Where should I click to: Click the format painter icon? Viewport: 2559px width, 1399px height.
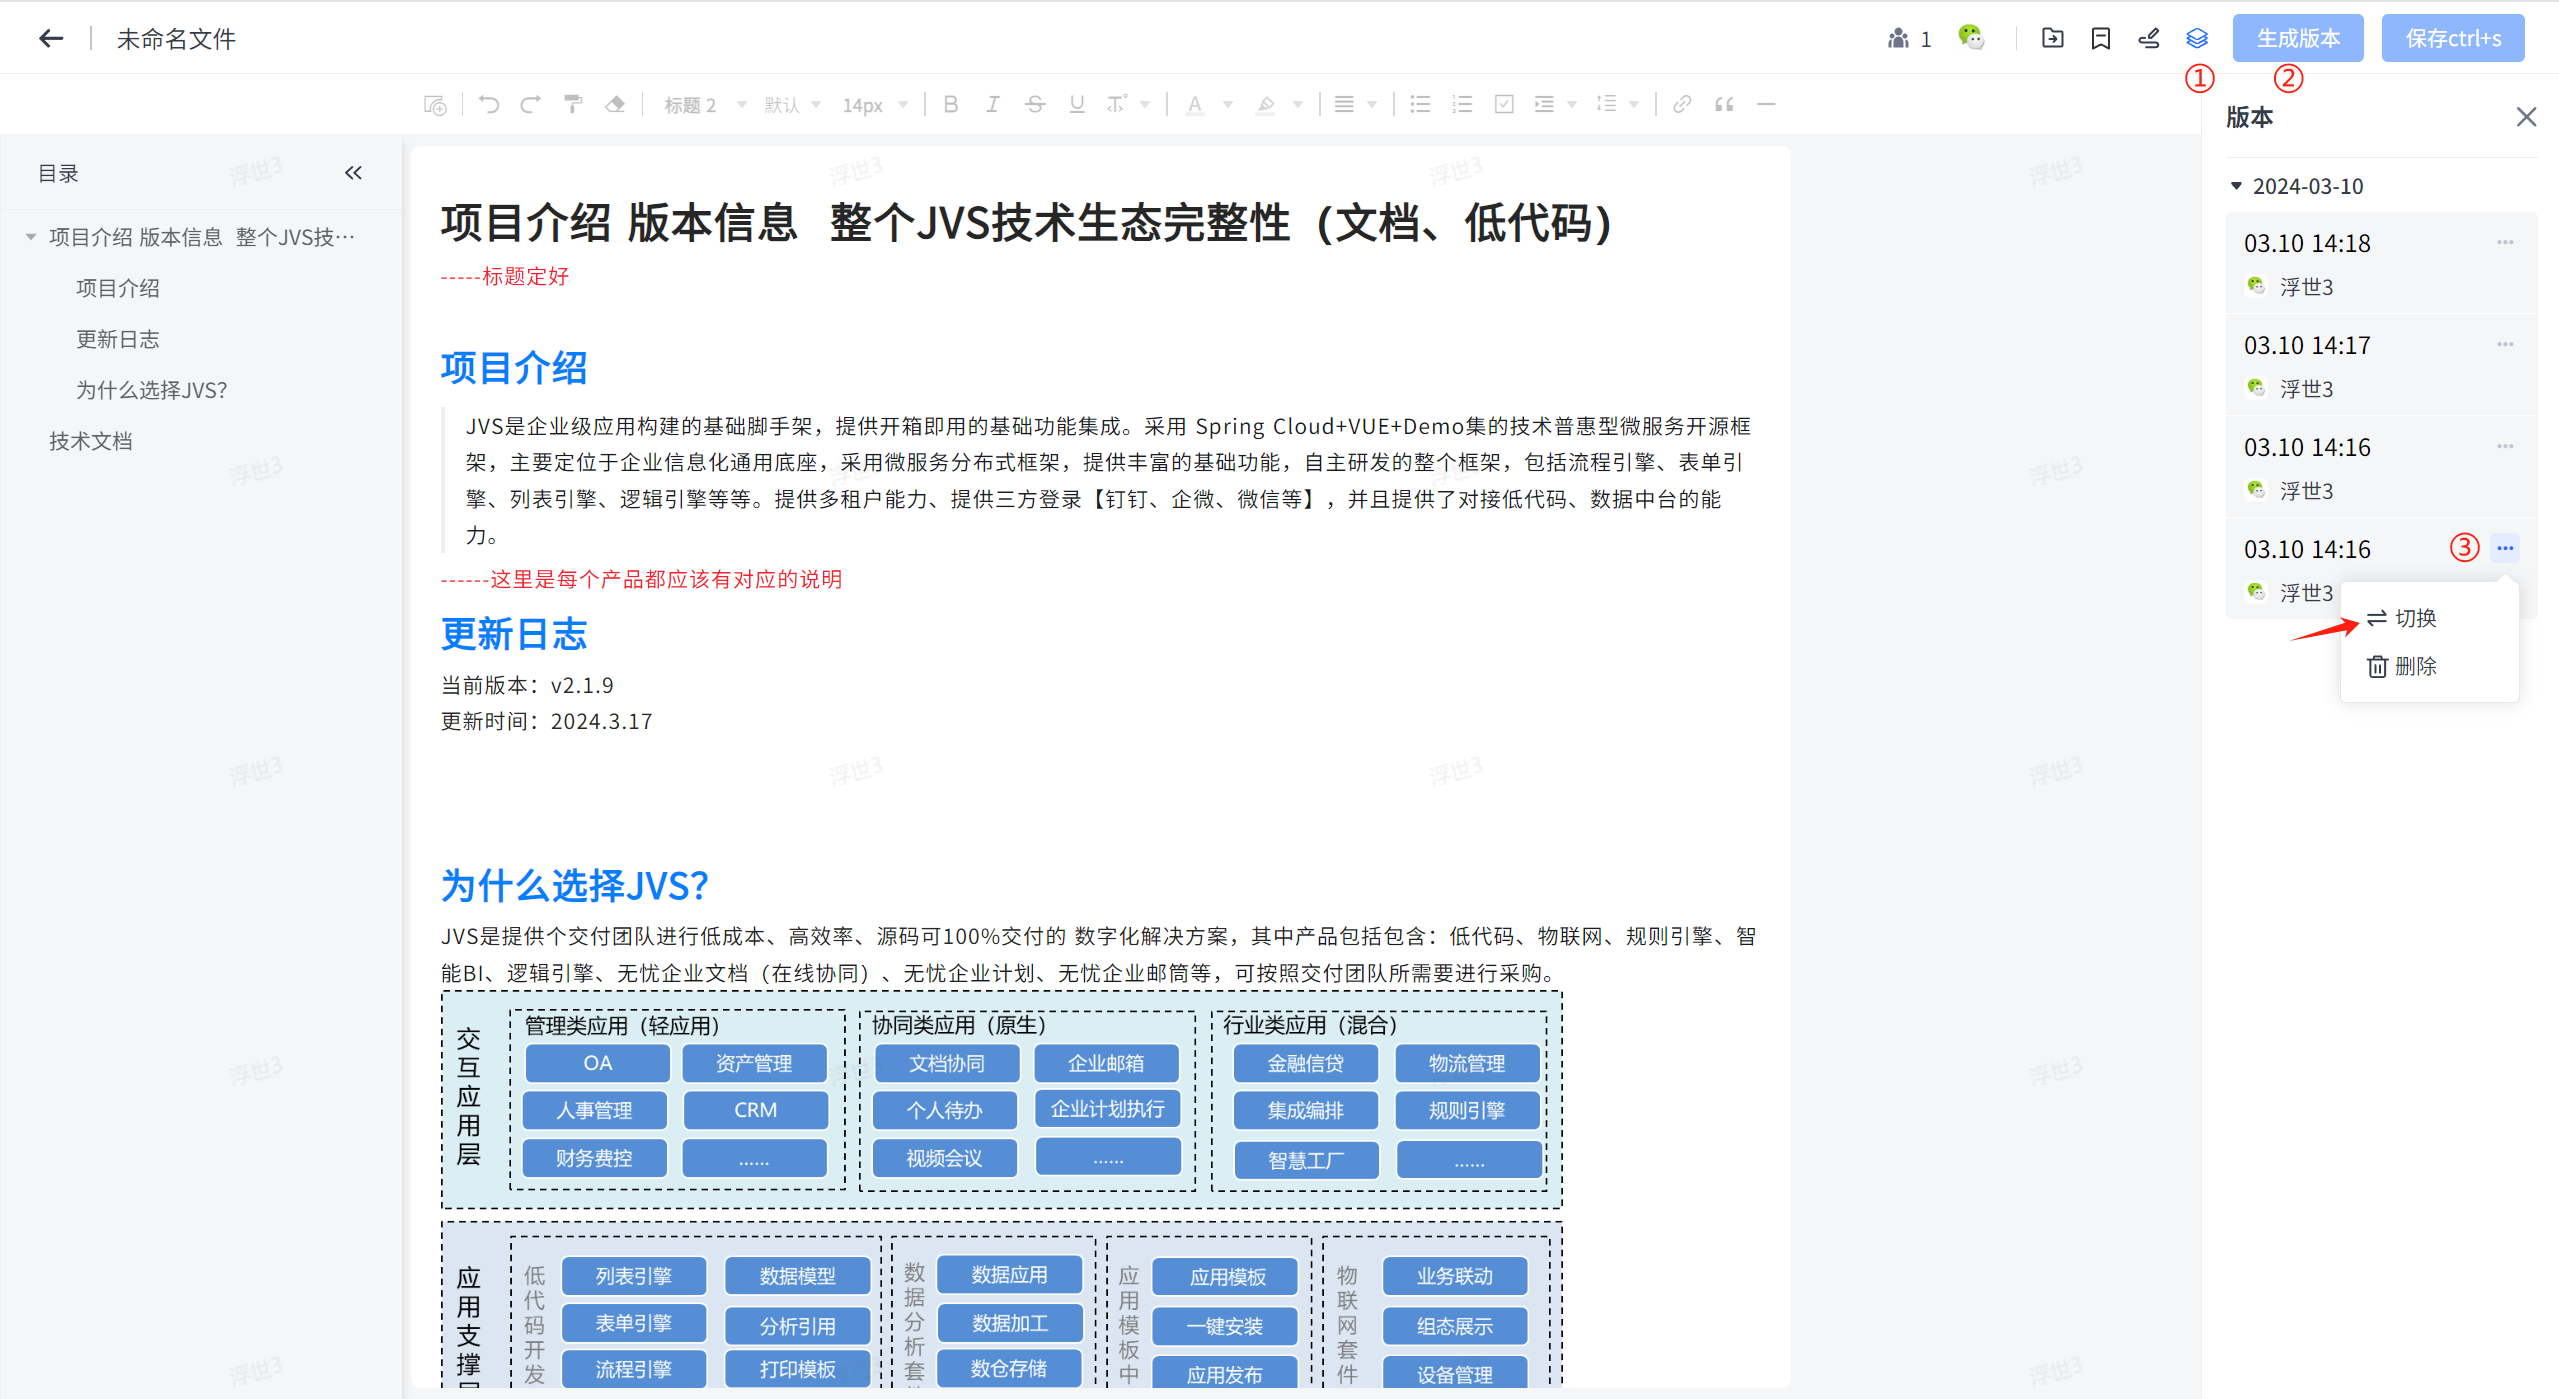tap(573, 104)
